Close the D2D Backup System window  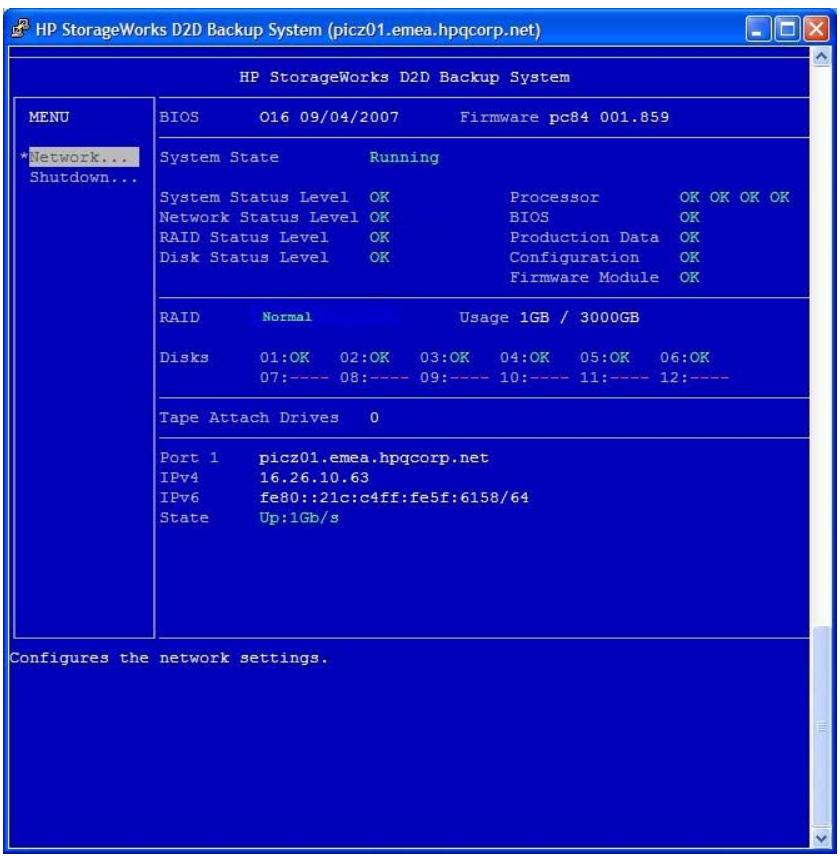pyautogui.click(x=817, y=28)
